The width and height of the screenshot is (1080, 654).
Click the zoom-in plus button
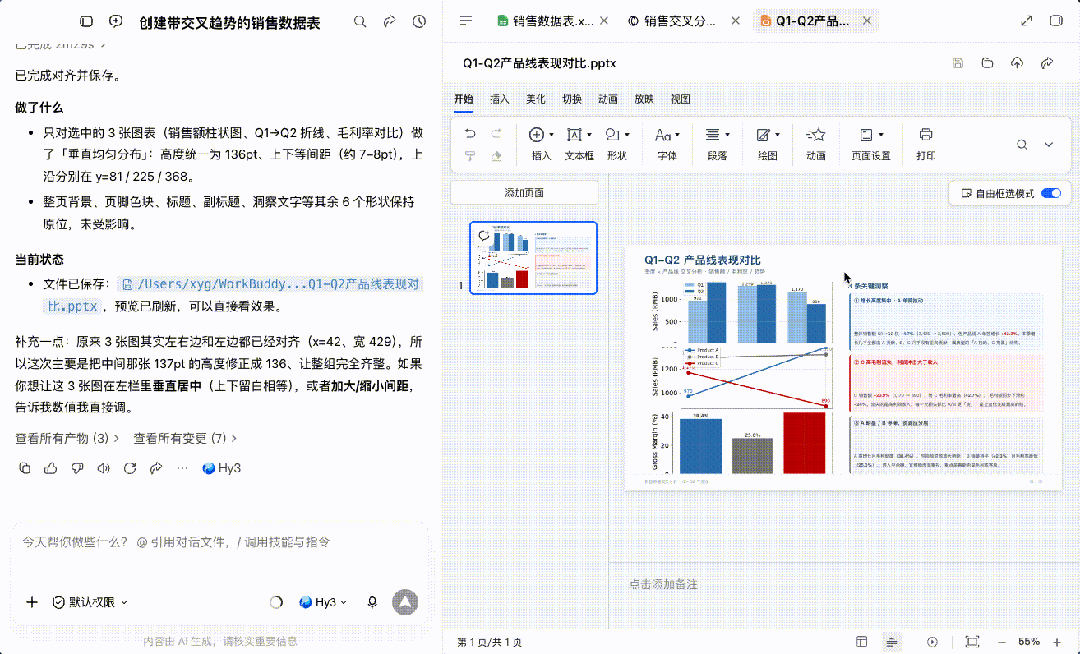1057,642
